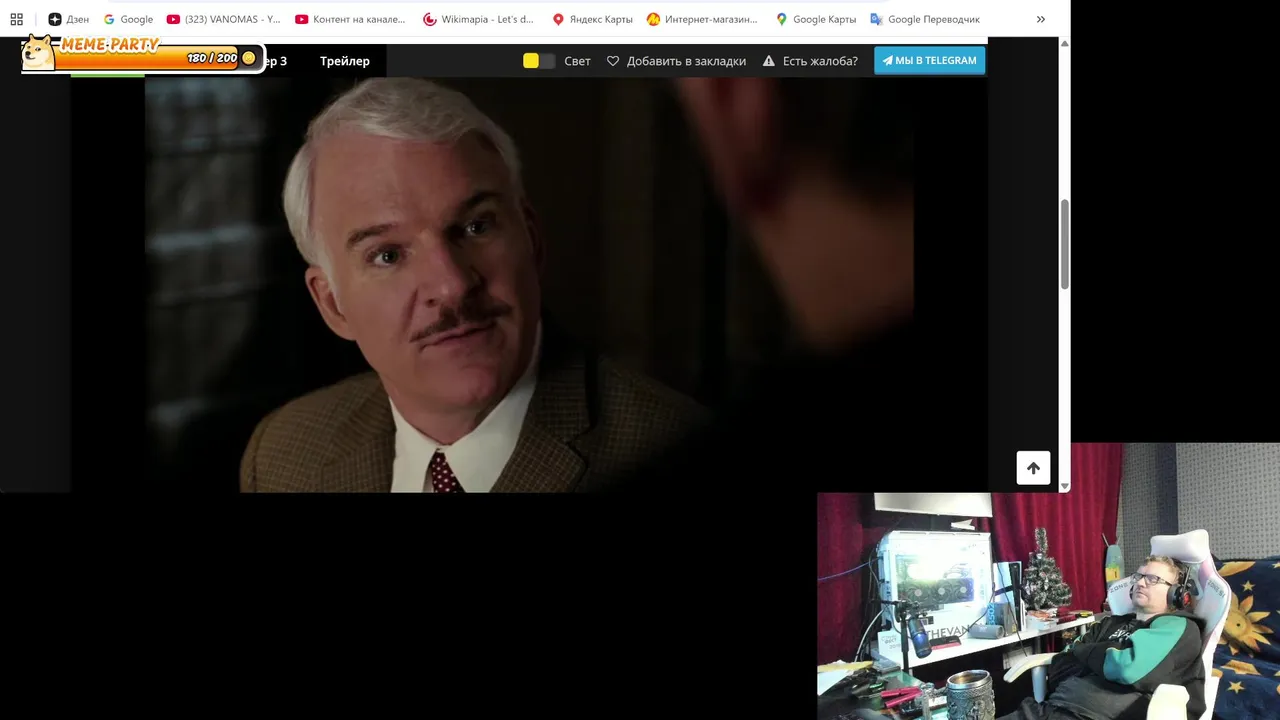
Task: Toggle the Свет light switch
Action: coord(538,61)
